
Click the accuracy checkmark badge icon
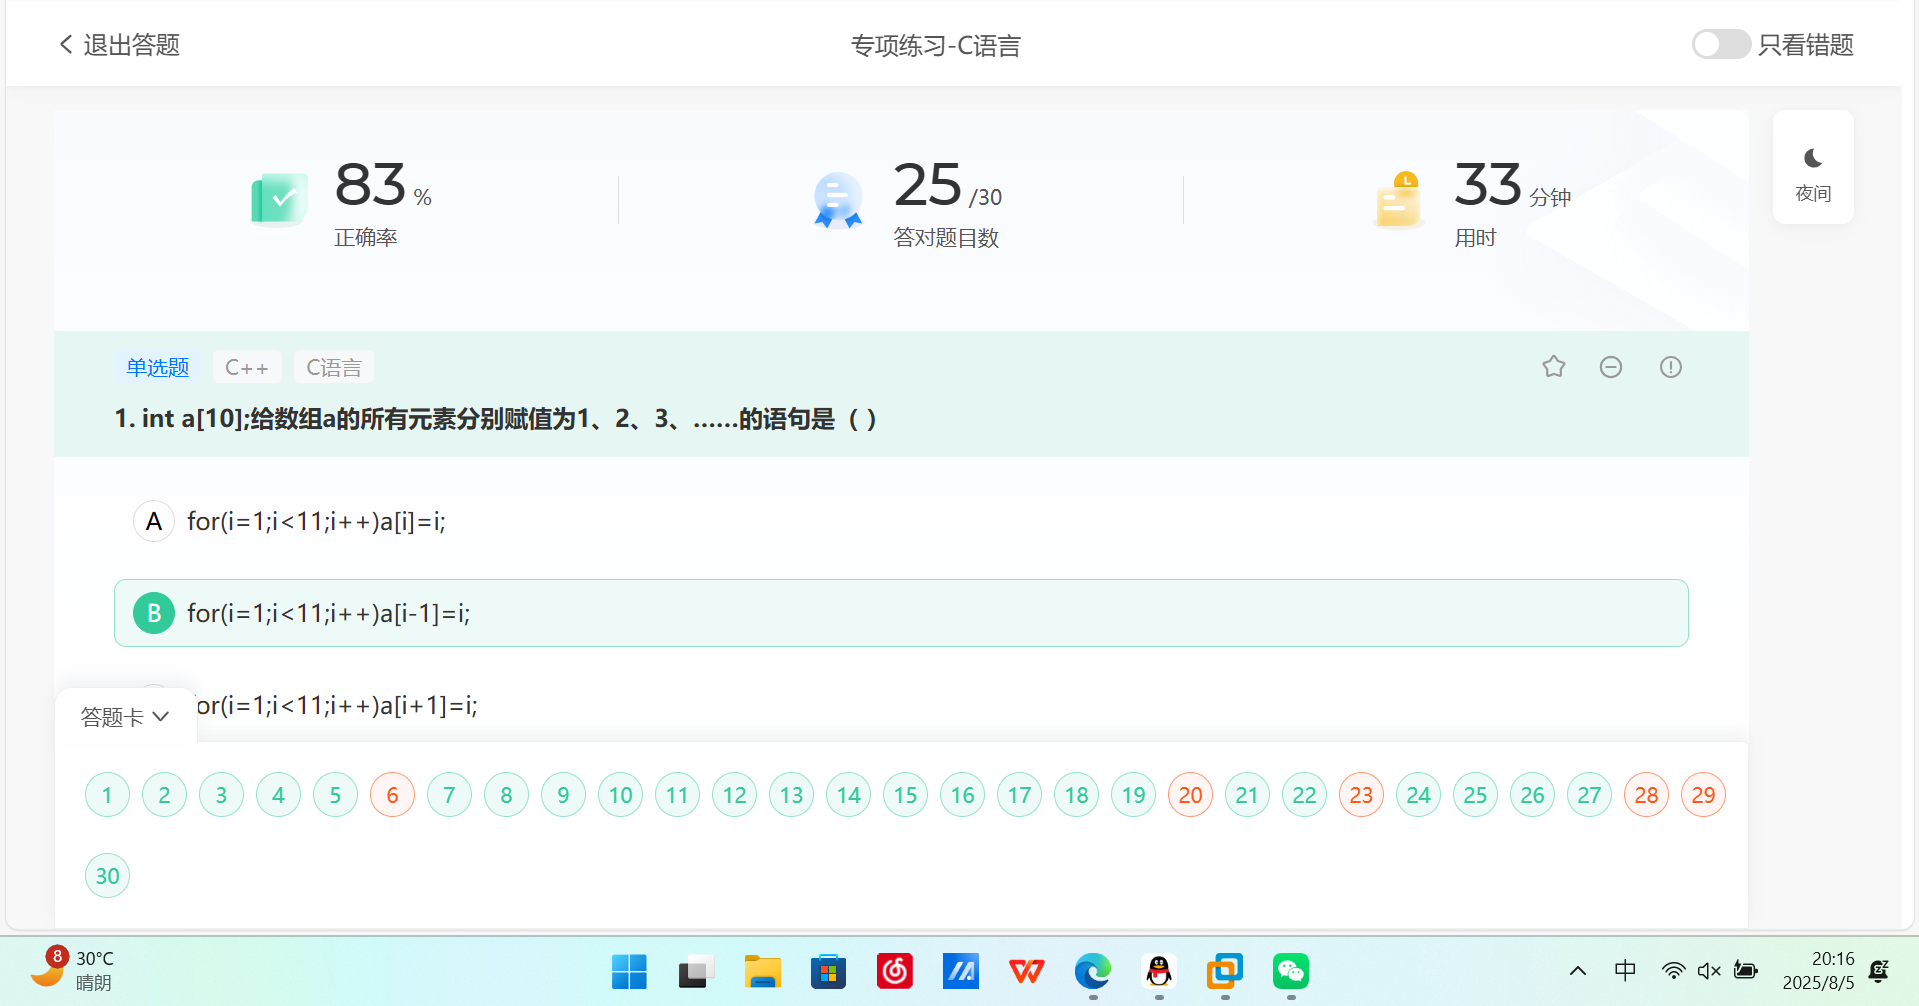click(279, 198)
